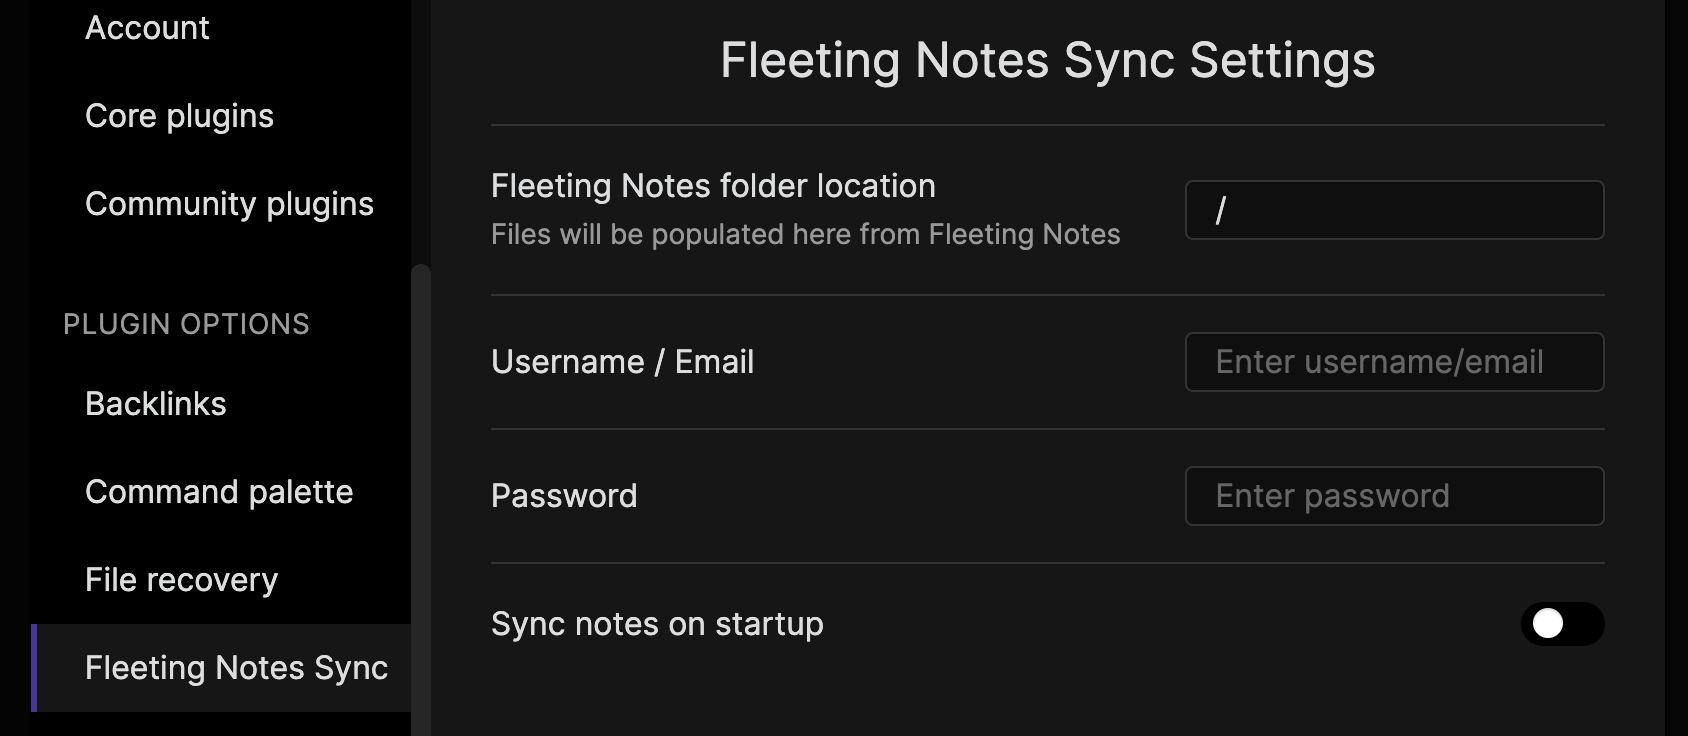Open the Community plugins section
Viewport: 1688px width, 736px height.
click(x=229, y=204)
